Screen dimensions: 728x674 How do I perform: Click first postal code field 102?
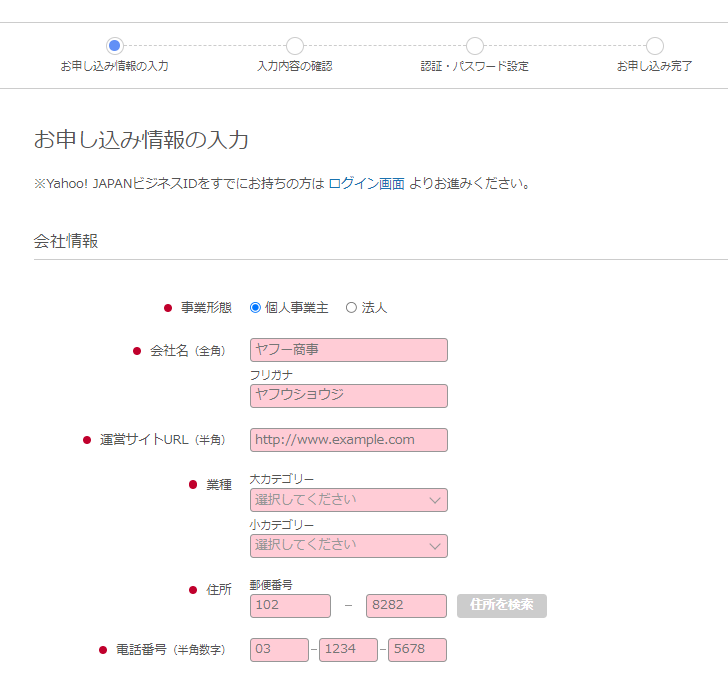[290, 605]
